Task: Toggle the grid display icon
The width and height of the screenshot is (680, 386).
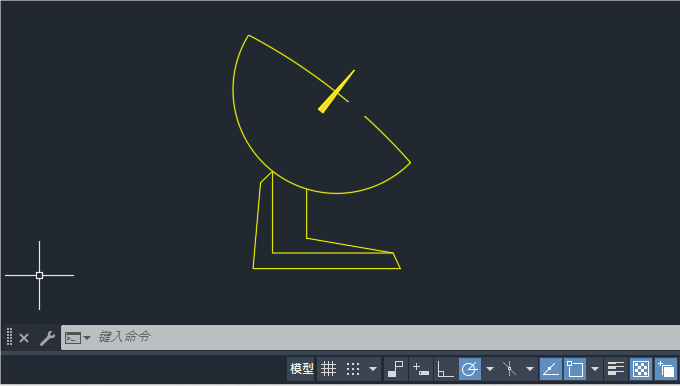Action: tap(328, 369)
